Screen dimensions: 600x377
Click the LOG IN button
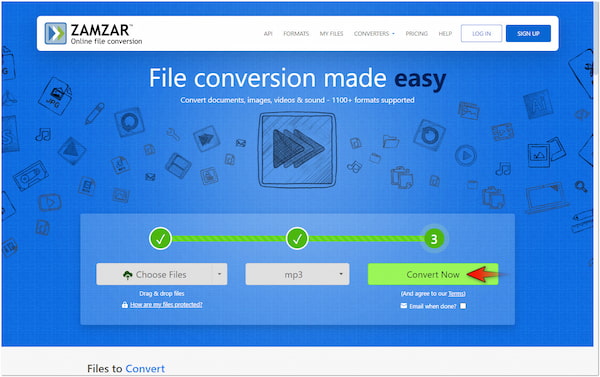[481, 34]
